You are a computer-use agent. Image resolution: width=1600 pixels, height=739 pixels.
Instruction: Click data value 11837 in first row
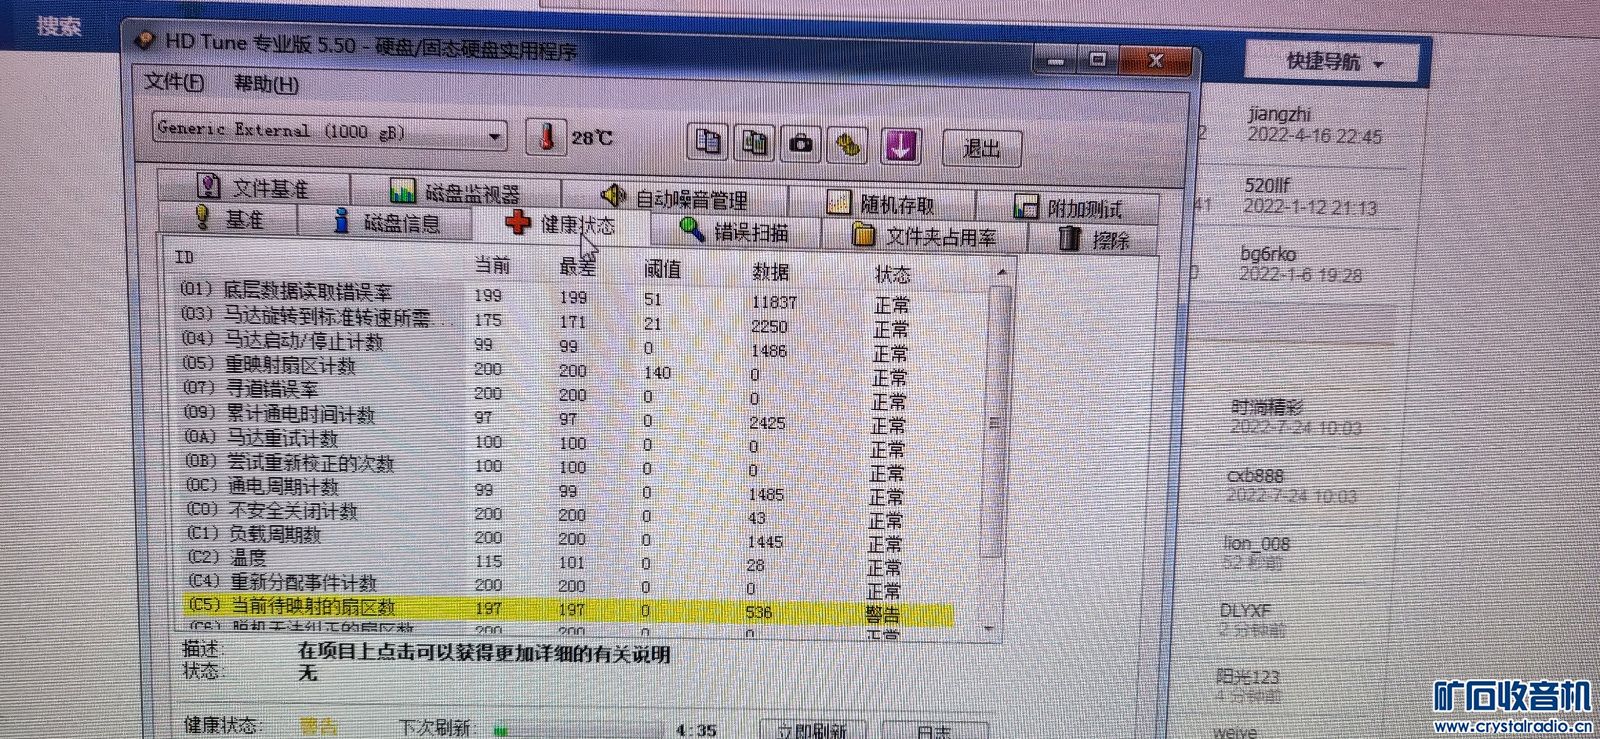click(x=773, y=301)
